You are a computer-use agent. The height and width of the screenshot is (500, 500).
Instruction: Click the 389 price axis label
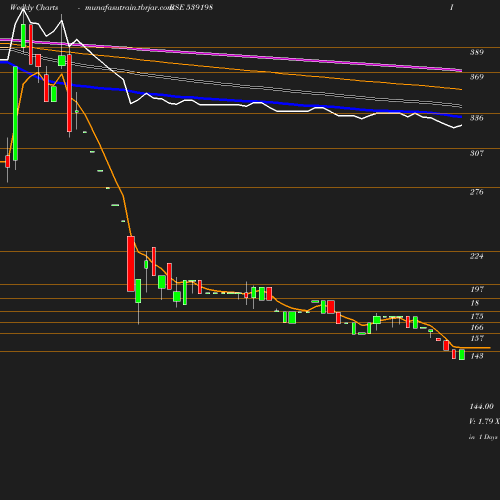click(477, 52)
